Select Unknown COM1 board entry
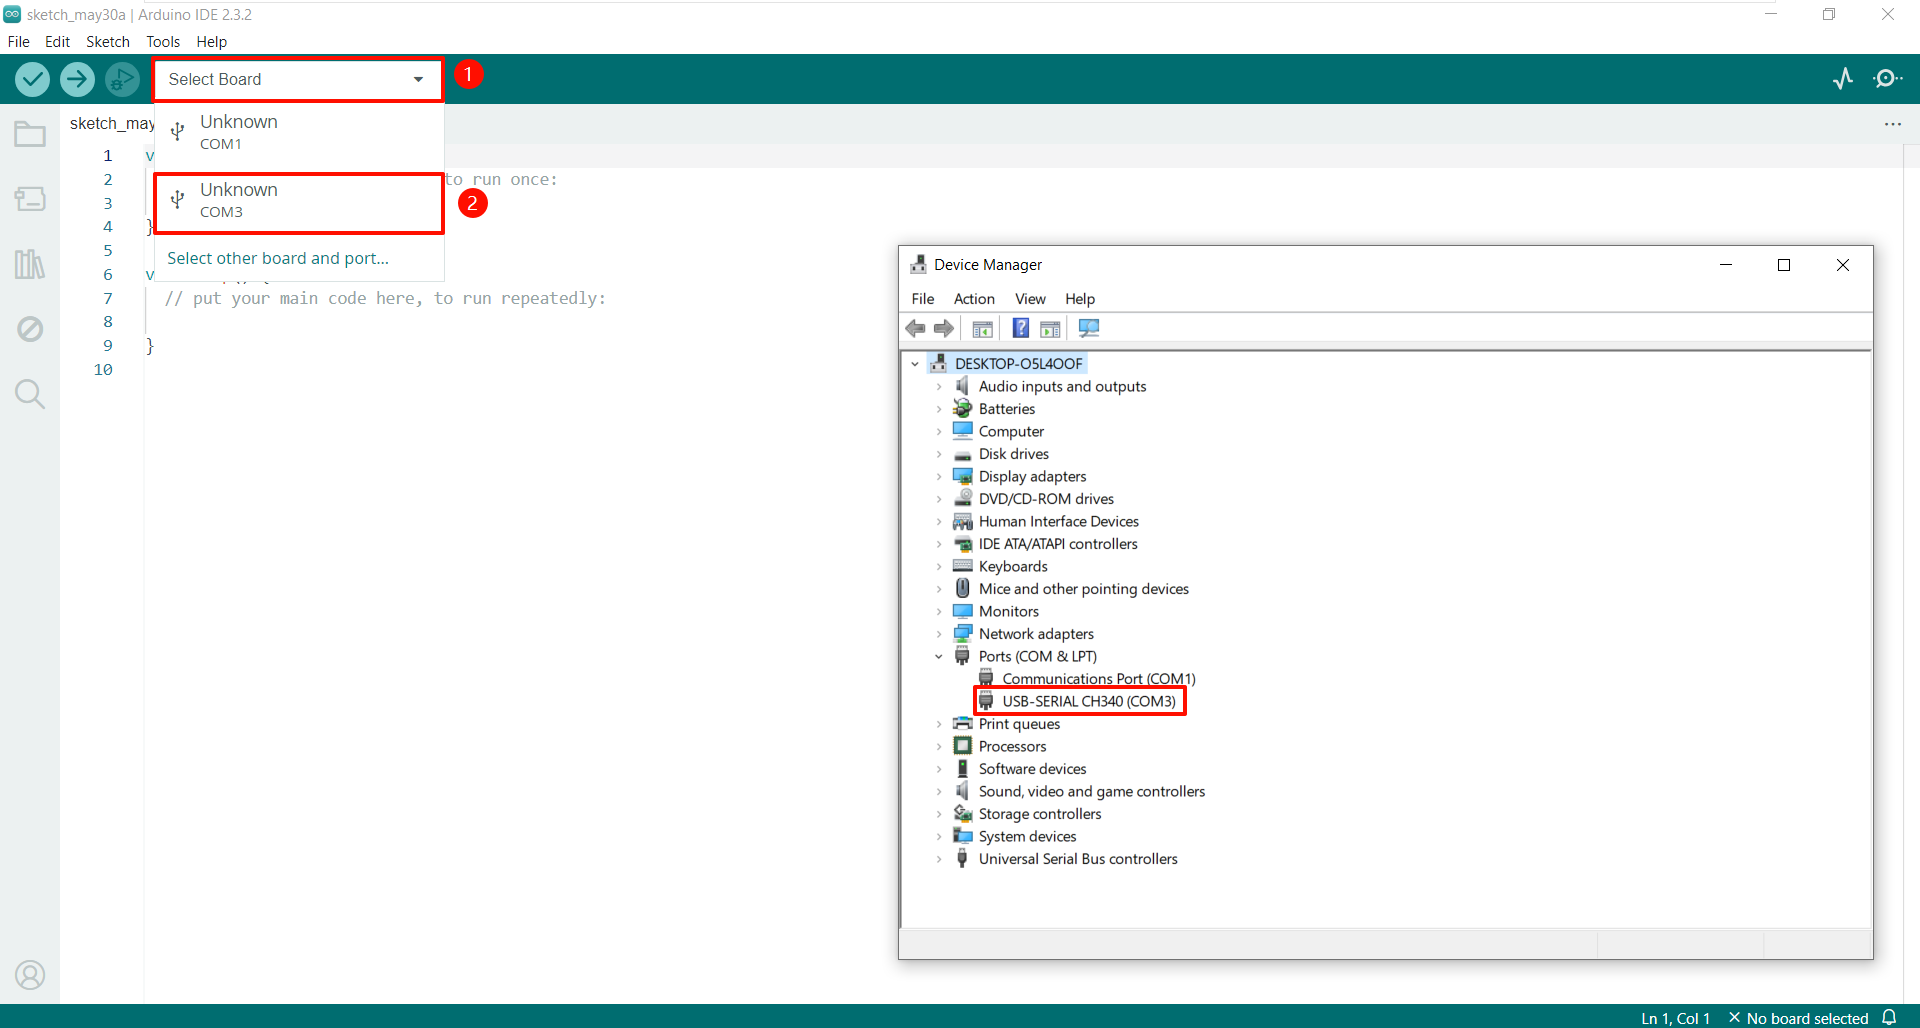The image size is (1920, 1028). click(298, 132)
